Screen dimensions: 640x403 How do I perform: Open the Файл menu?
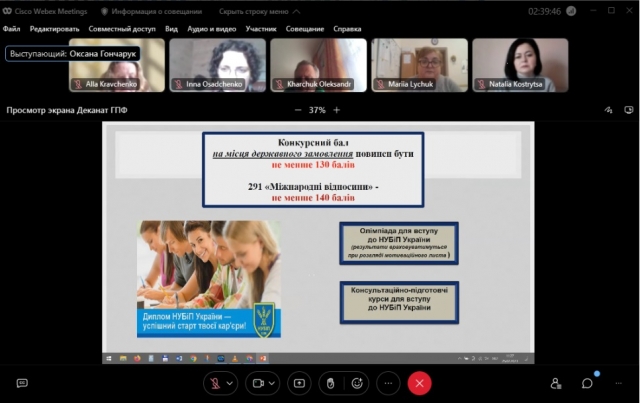[x=11, y=29]
